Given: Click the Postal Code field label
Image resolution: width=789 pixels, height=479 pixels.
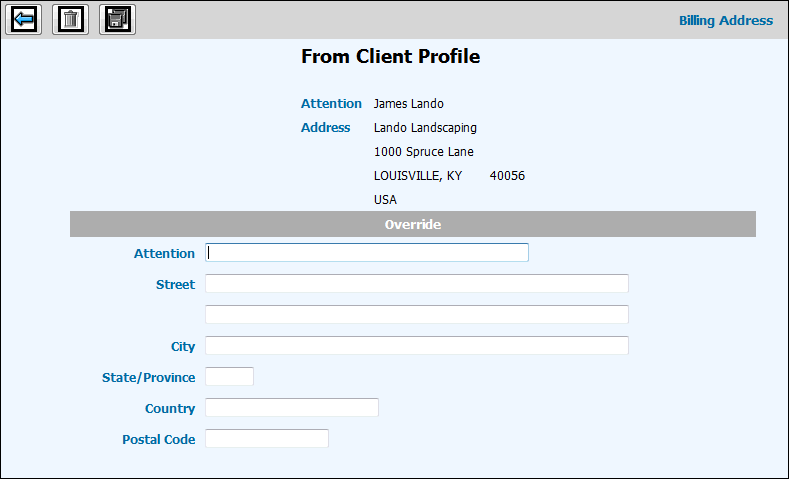Looking at the screenshot, I should pos(158,440).
